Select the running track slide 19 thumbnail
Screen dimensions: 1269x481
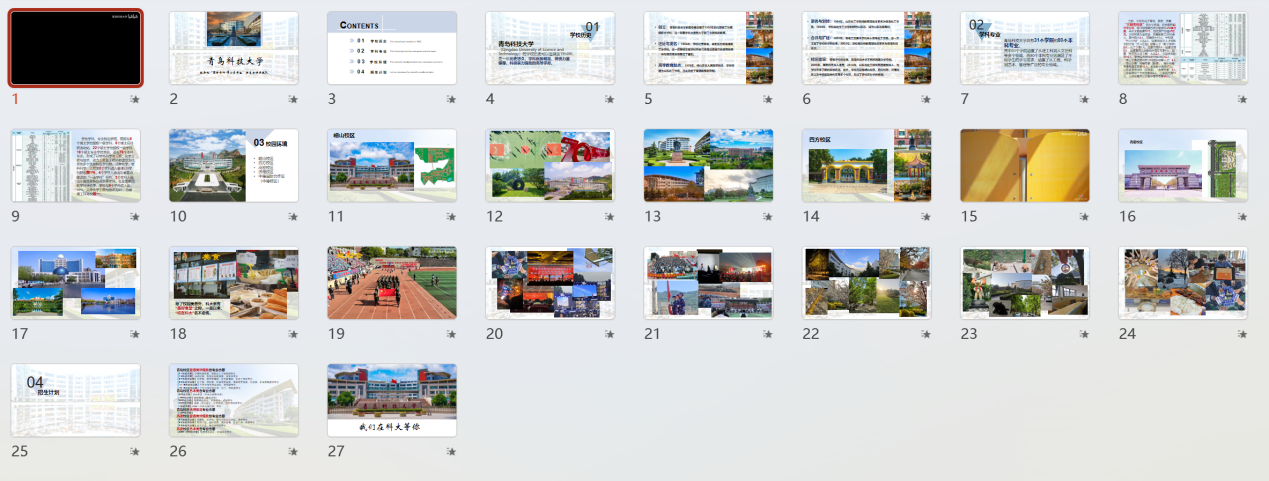point(392,283)
